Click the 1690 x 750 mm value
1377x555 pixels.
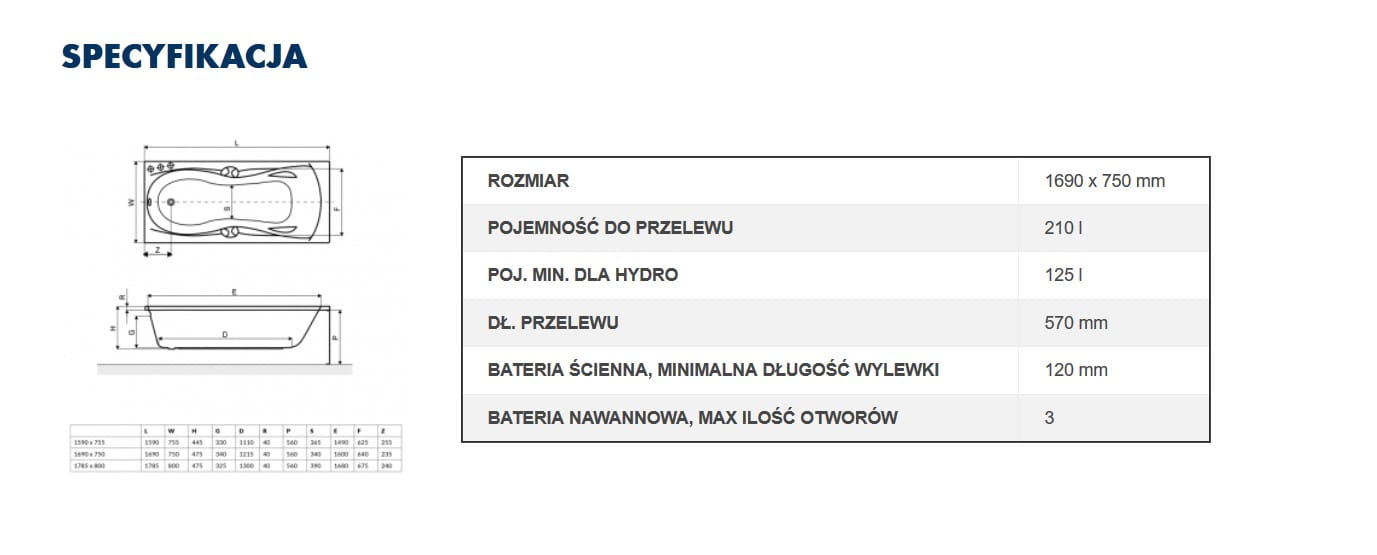tap(1104, 181)
